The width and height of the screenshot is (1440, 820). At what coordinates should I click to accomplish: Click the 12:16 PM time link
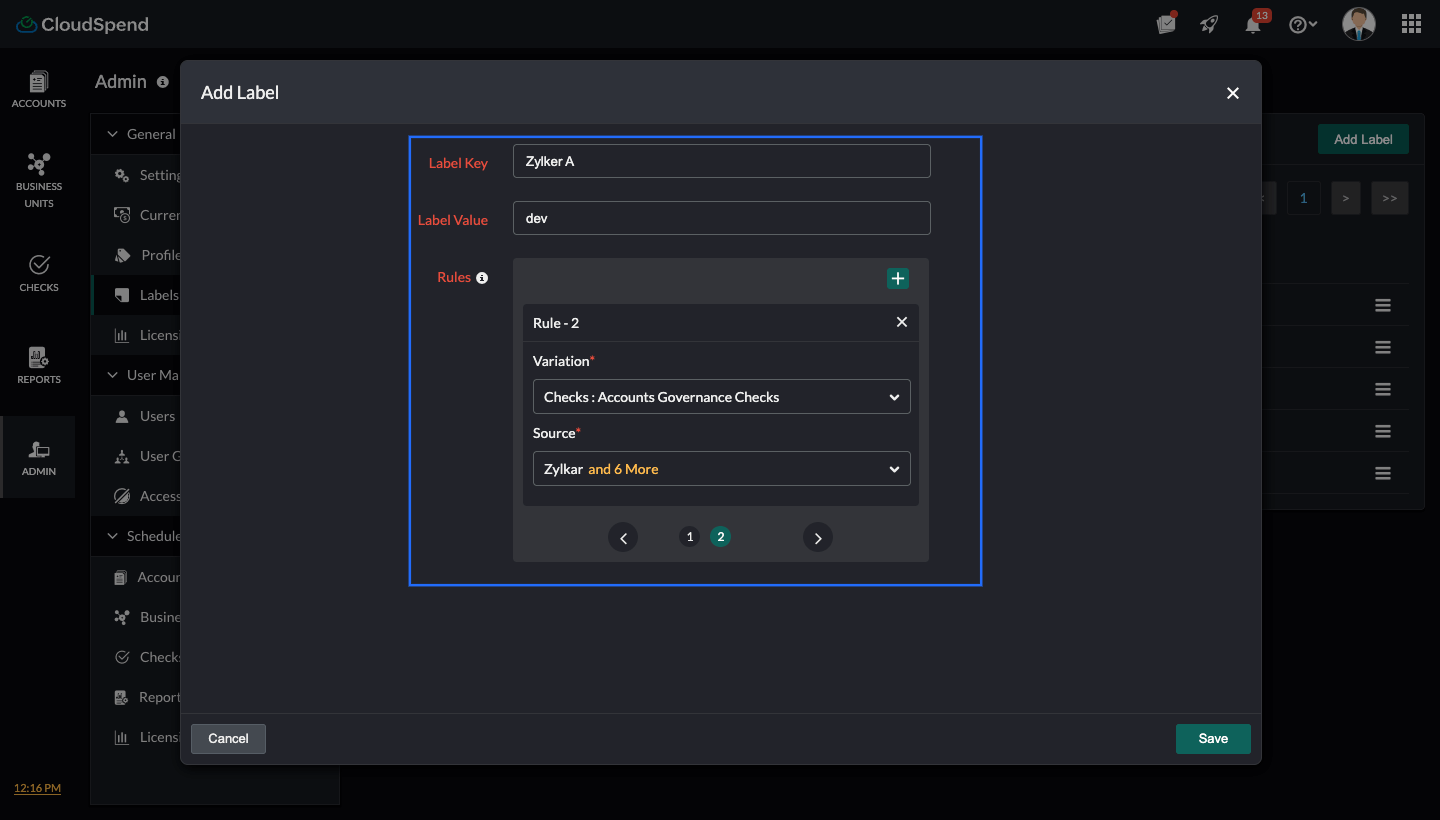click(x=37, y=788)
